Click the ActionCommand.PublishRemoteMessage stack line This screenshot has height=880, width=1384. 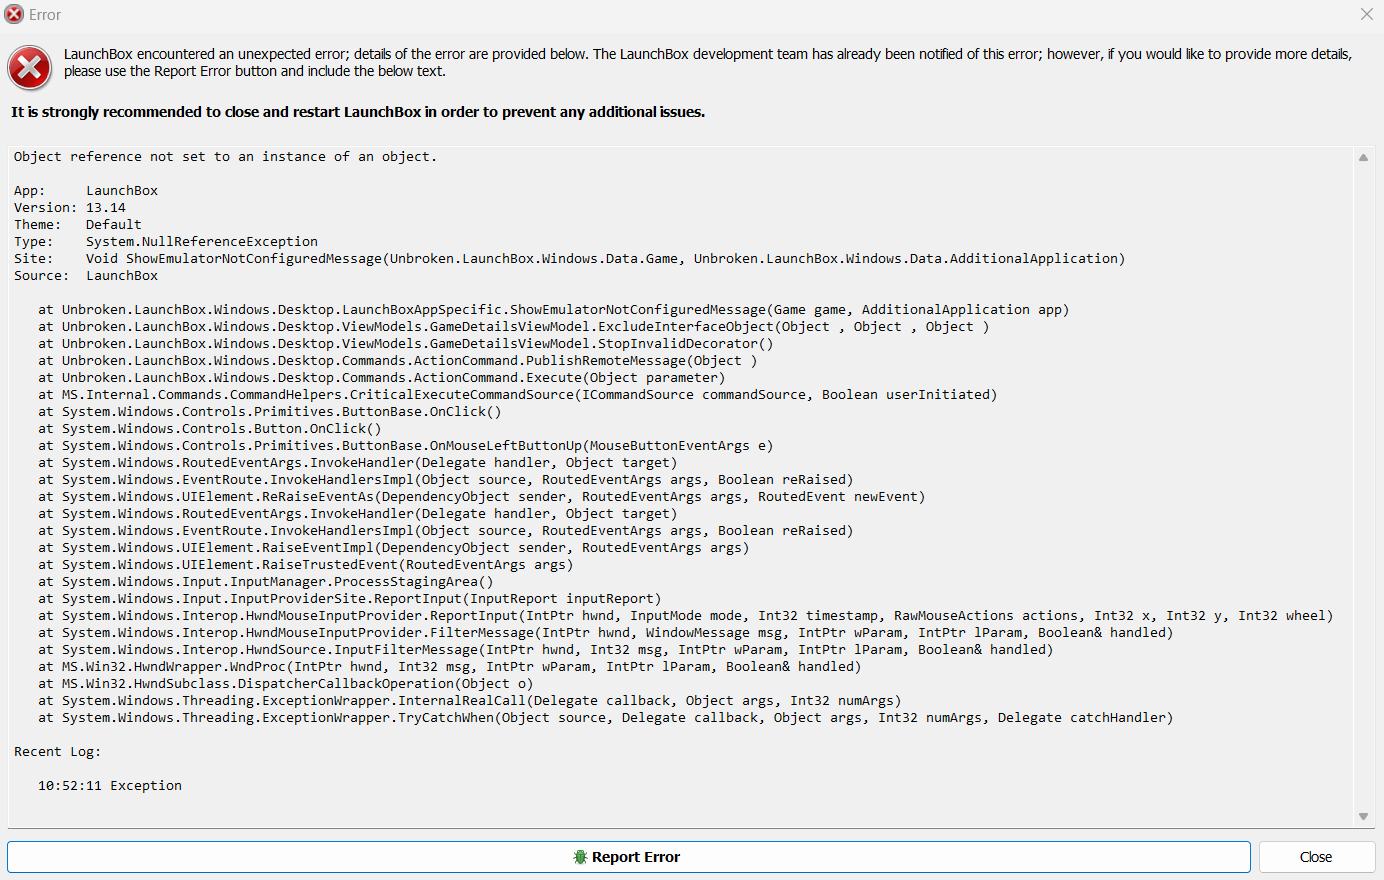click(x=398, y=361)
